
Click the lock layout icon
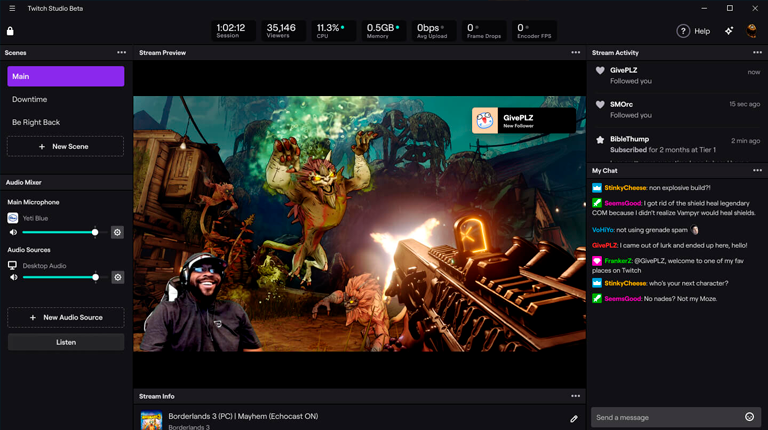coord(10,31)
